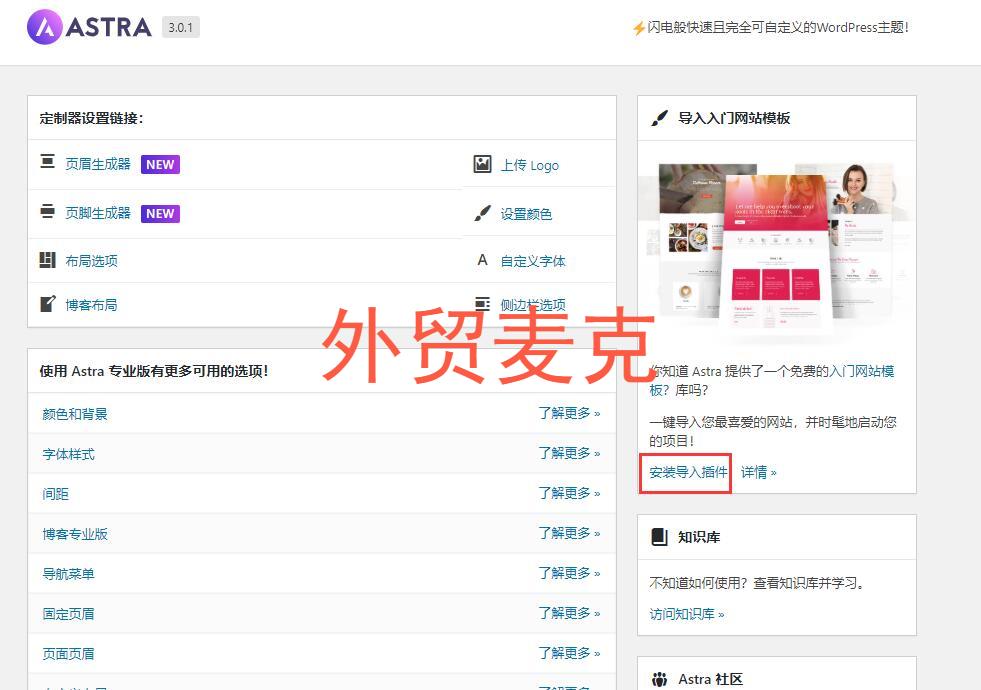
Task: Click the layout options grid icon
Action: tap(48, 260)
